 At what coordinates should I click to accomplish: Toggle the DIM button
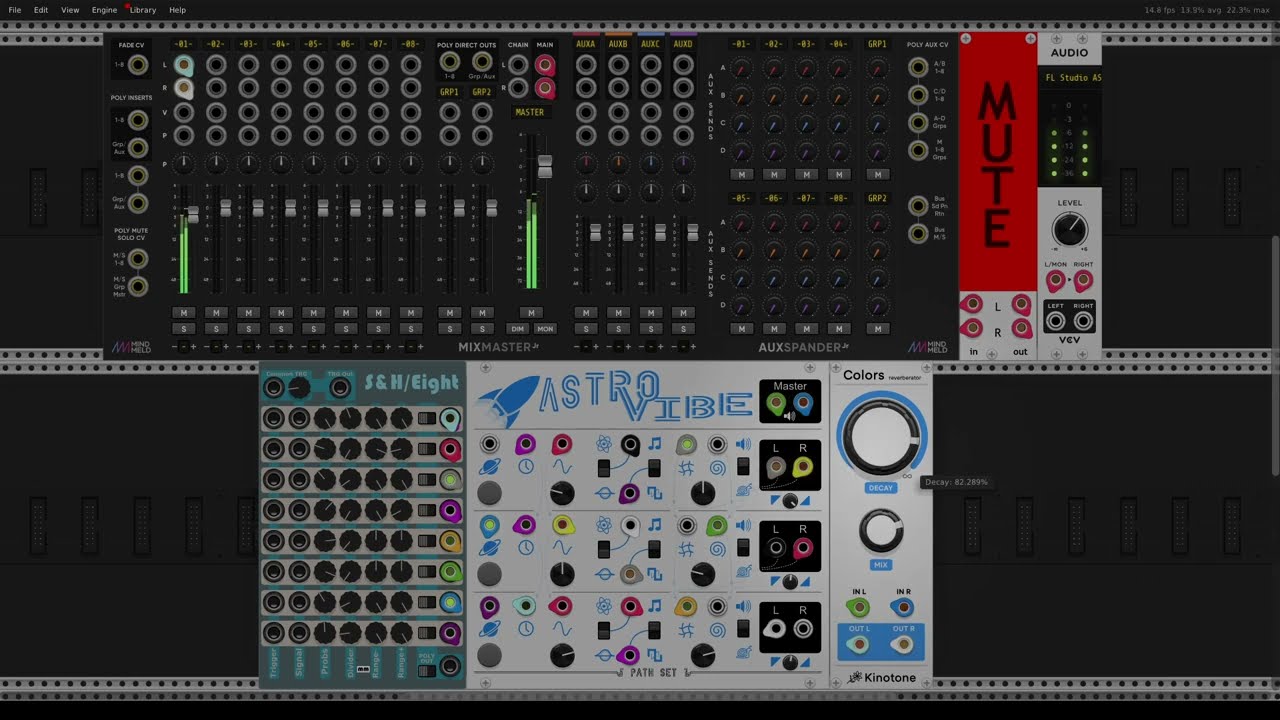[517, 328]
